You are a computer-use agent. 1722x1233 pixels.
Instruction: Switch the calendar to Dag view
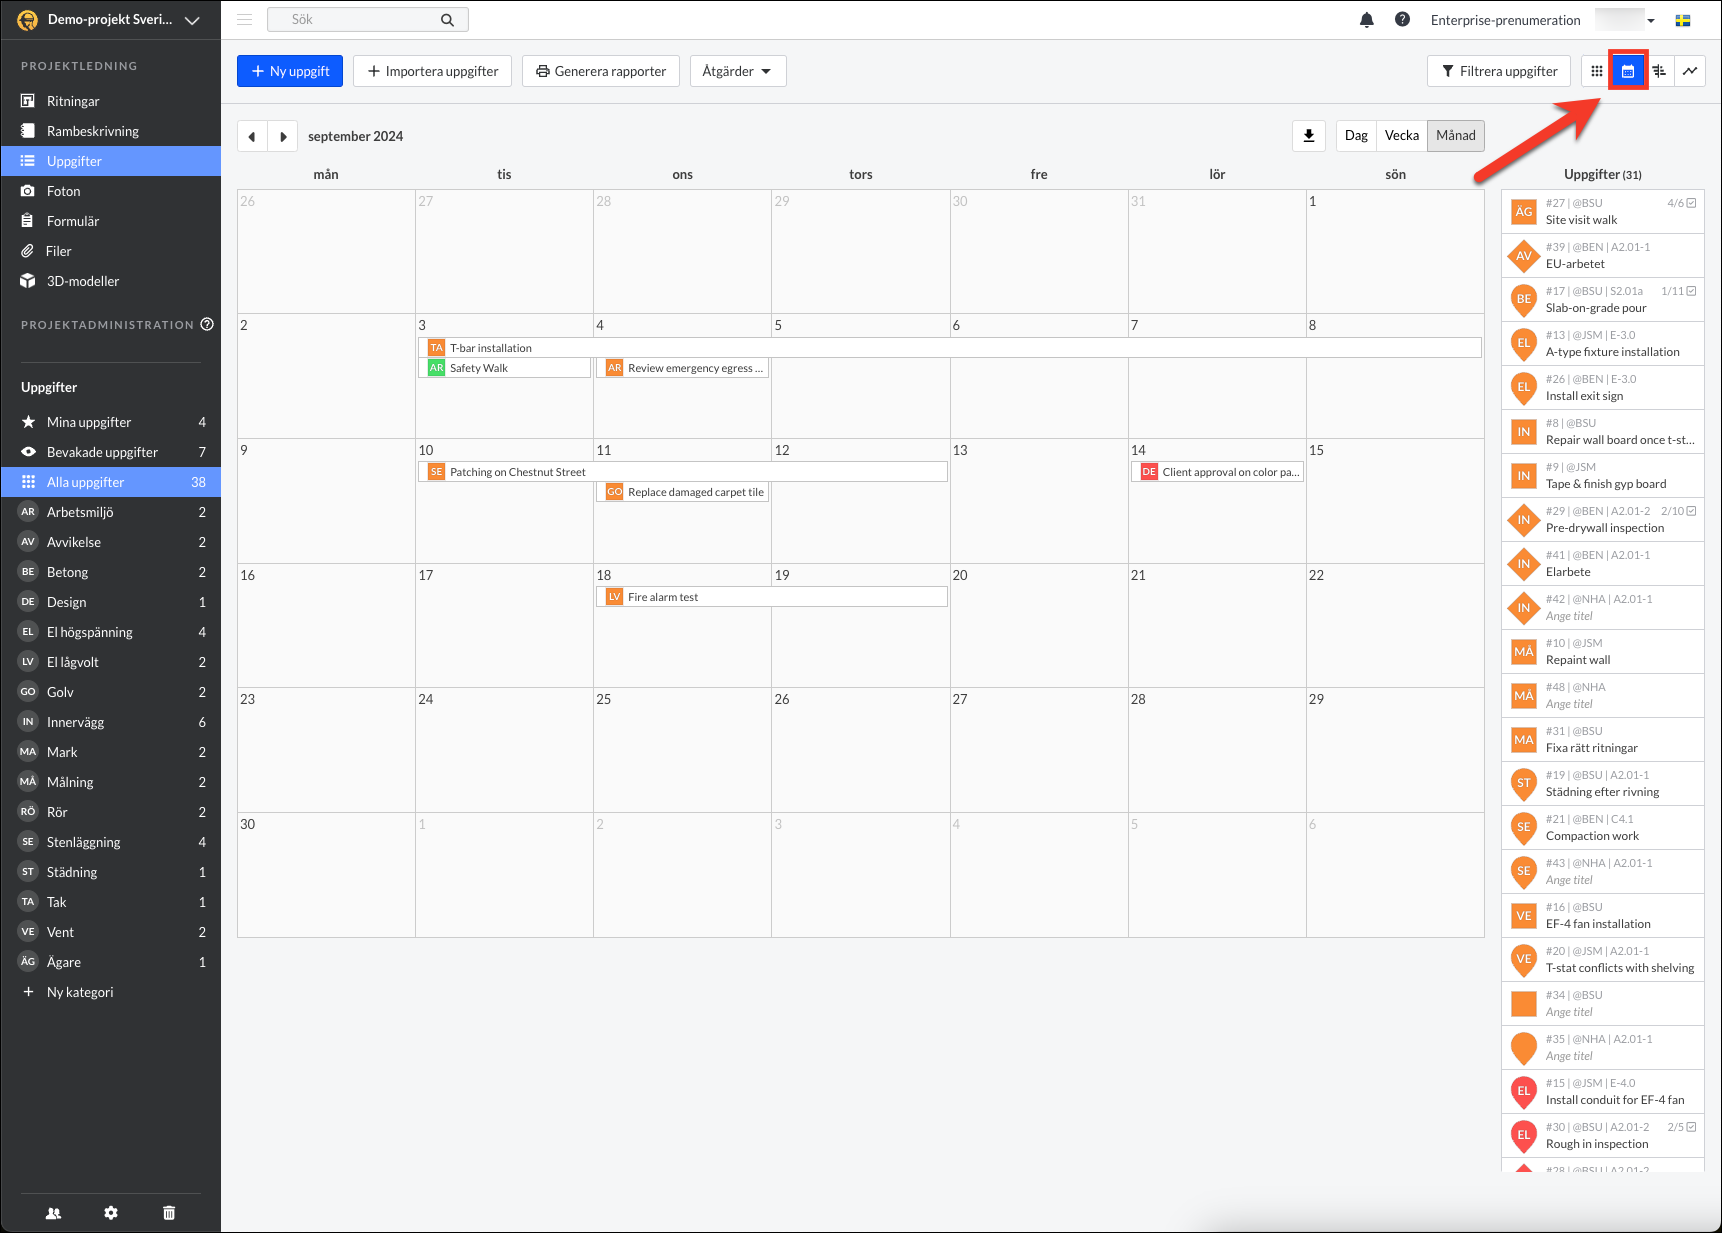pos(1356,136)
